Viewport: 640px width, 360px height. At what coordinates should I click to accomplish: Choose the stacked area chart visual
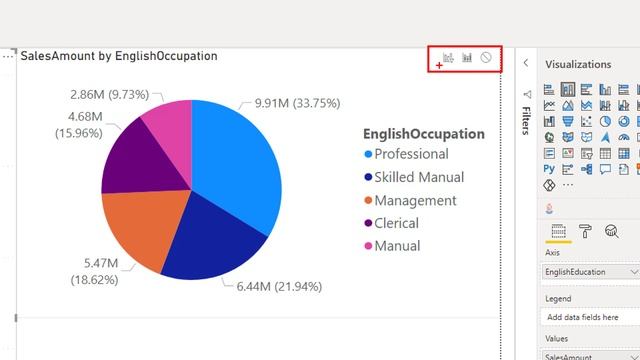[x=586, y=106]
